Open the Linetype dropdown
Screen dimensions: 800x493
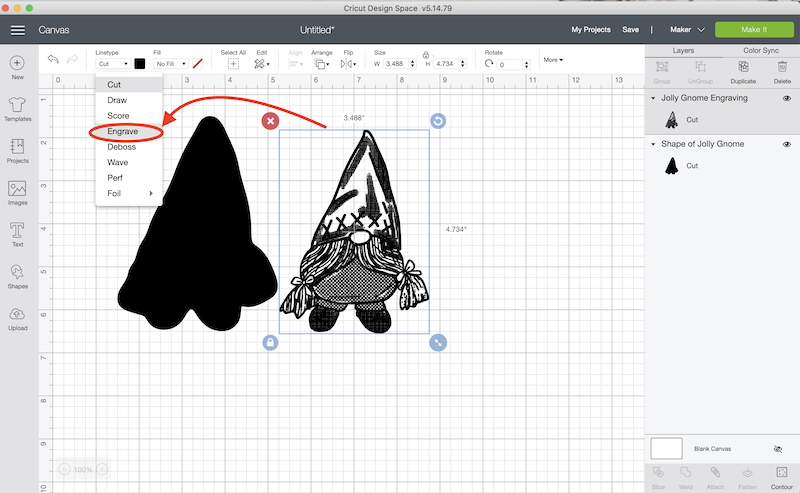click(x=113, y=64)
